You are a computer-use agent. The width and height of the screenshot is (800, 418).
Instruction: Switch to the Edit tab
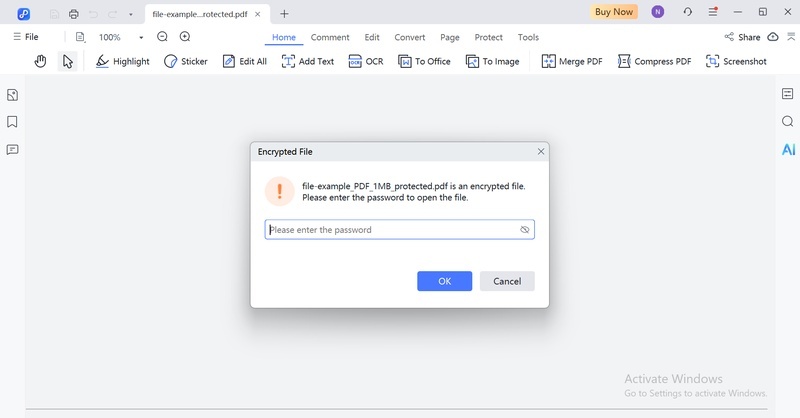[x=372, y=37]
